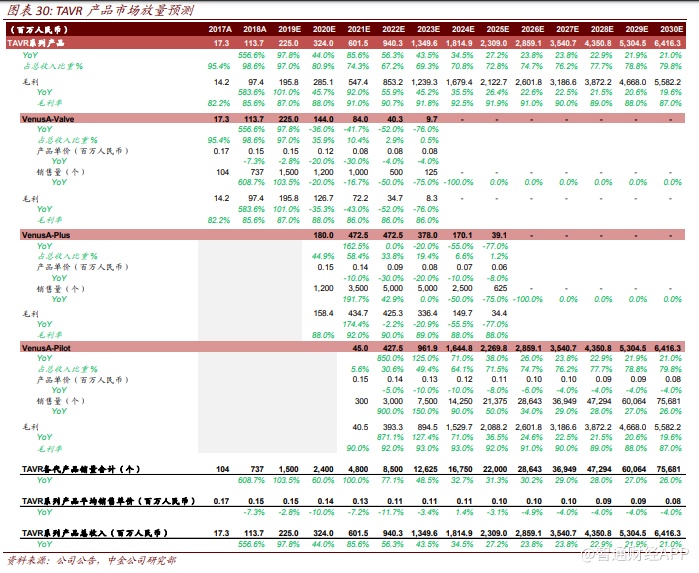
Task: Select VenusA-Pilot 2025E revenue value 2,269.8
Action: [x=494, y=348]
